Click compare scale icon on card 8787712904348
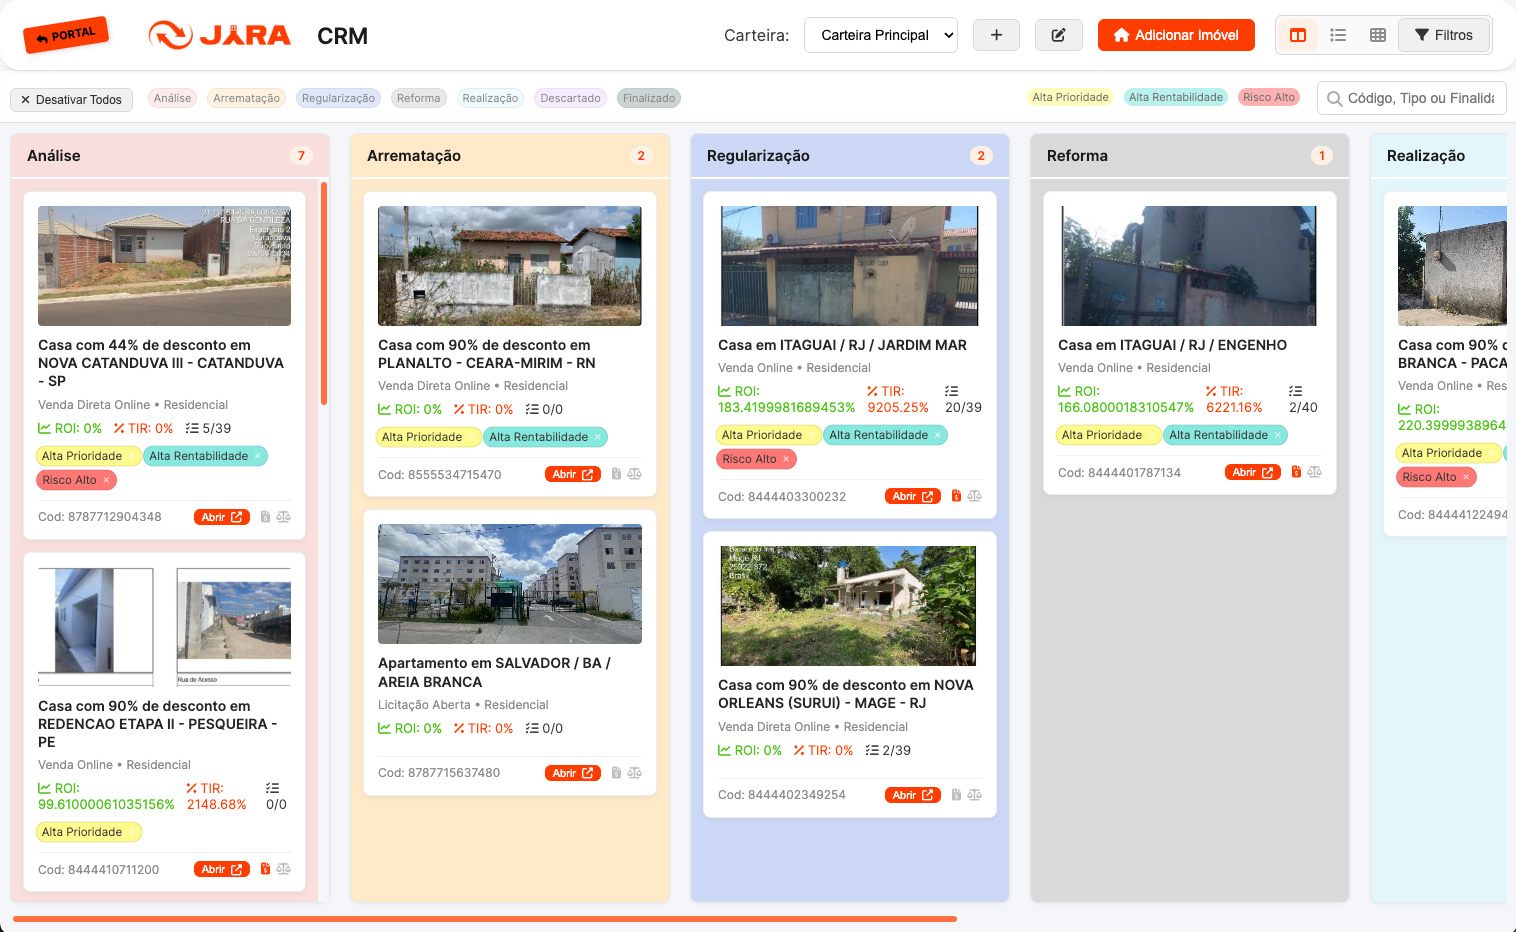The height and width of the screenshot is (932, 1516). pyautogui.click(x=284, y=517)
